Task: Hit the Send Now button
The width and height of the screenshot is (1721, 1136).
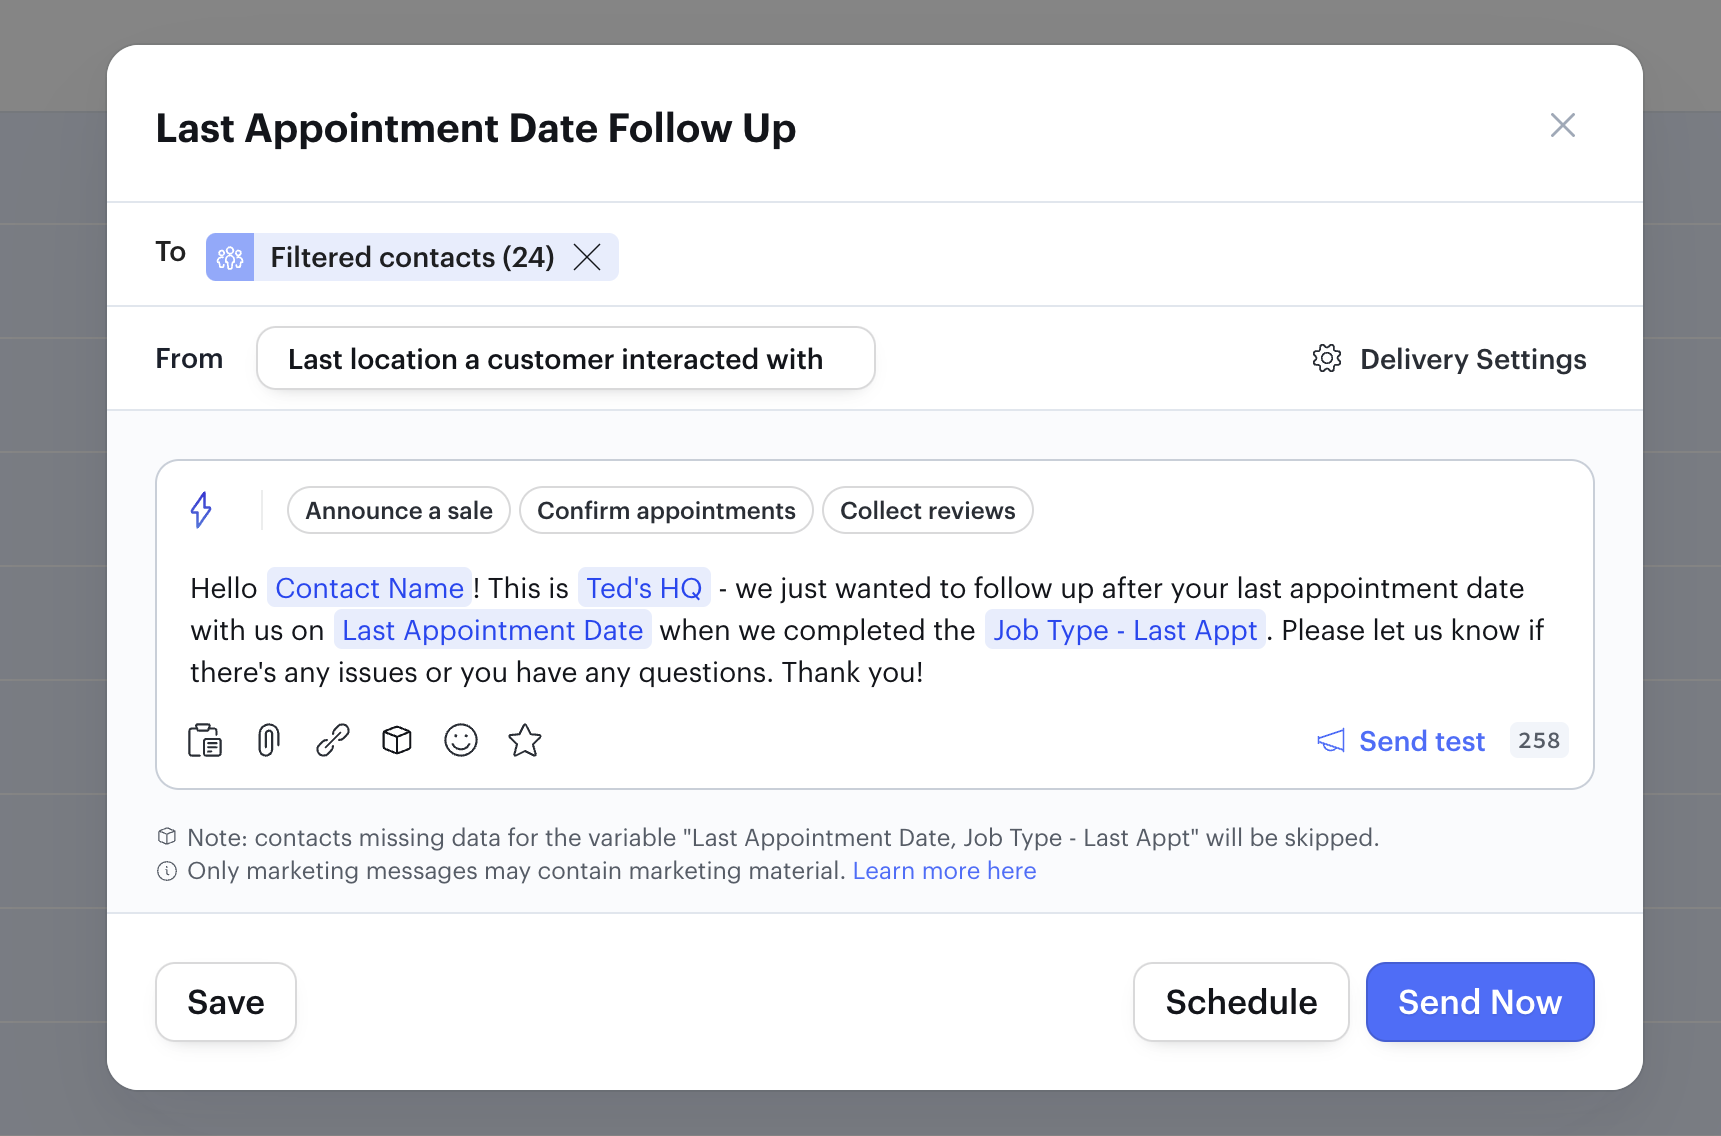Action: 1480,1002
